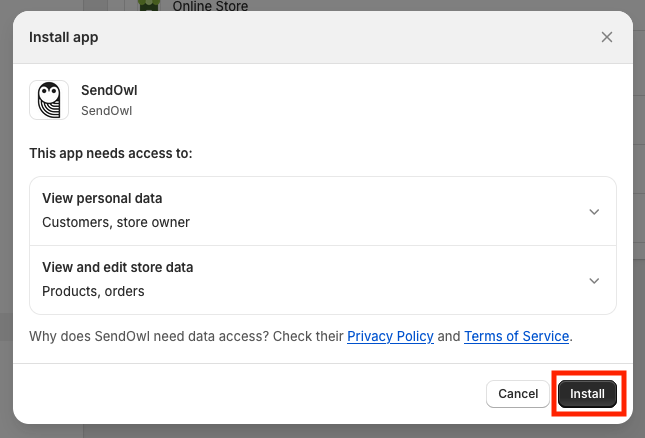This screenshot has height=438, width=645.
Task: Click the View personal data heading
Action: 102,198
